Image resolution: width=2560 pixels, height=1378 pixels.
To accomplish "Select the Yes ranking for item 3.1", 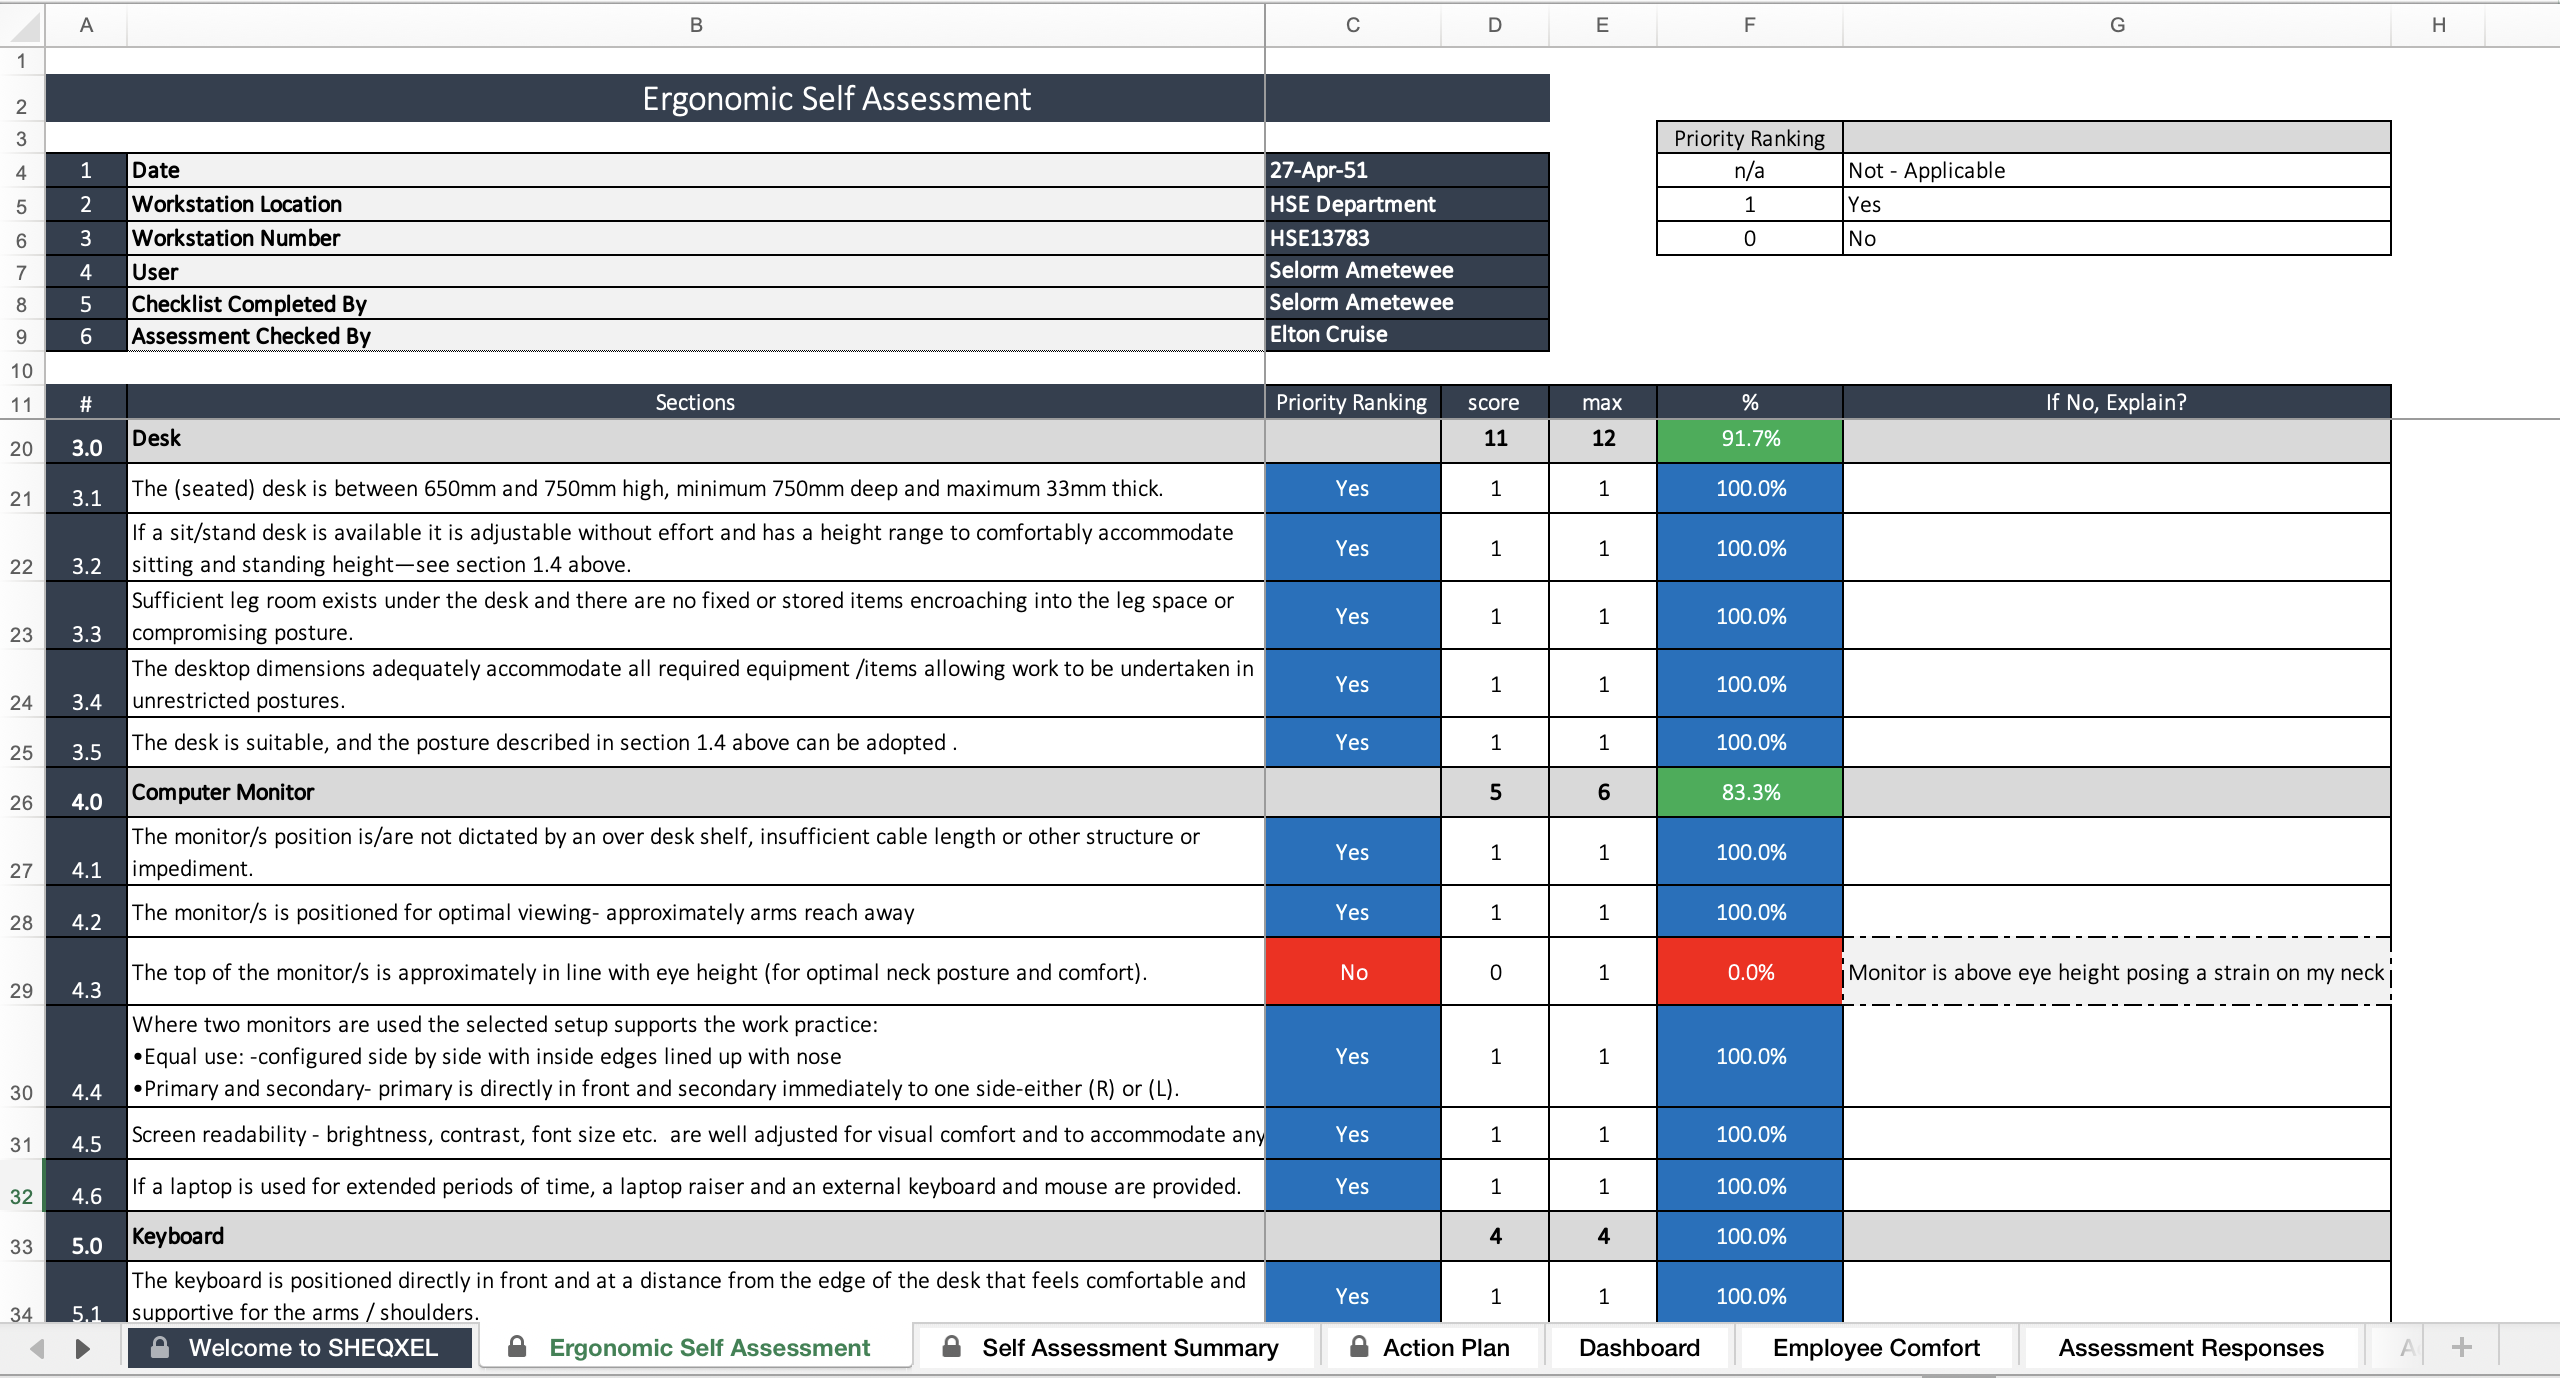I will tap(1353, 488).
